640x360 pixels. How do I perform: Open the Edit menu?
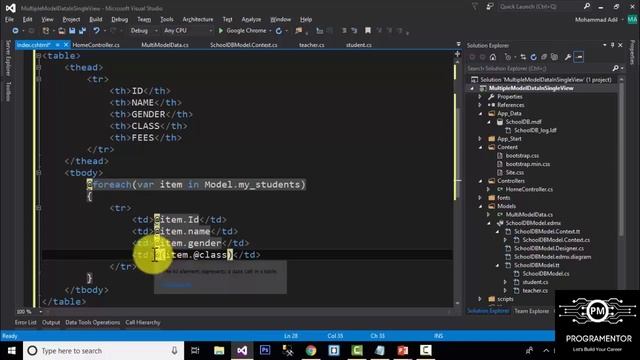click(x=27, y=19)
